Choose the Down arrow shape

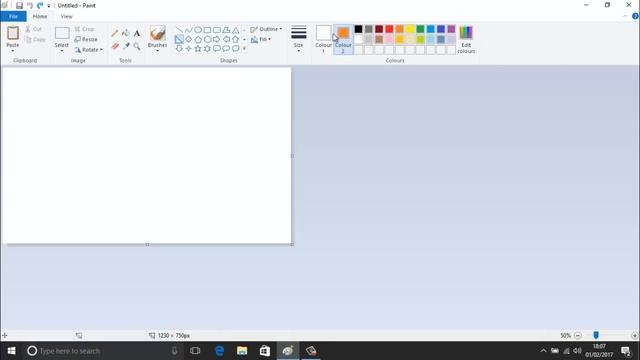tap(179, 49)
